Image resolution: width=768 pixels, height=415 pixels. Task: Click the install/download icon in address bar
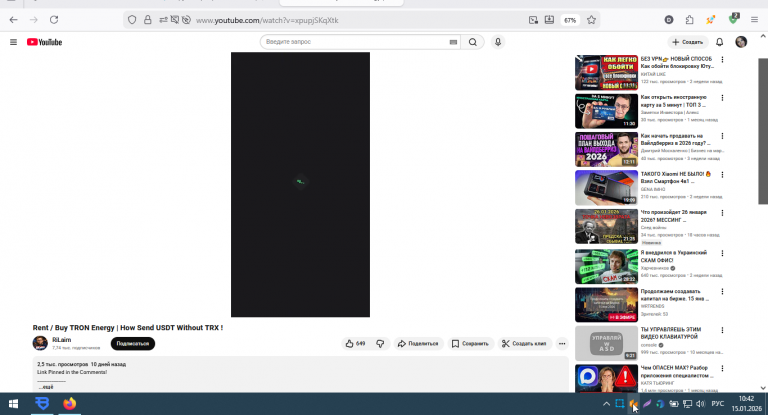(549, 20)
